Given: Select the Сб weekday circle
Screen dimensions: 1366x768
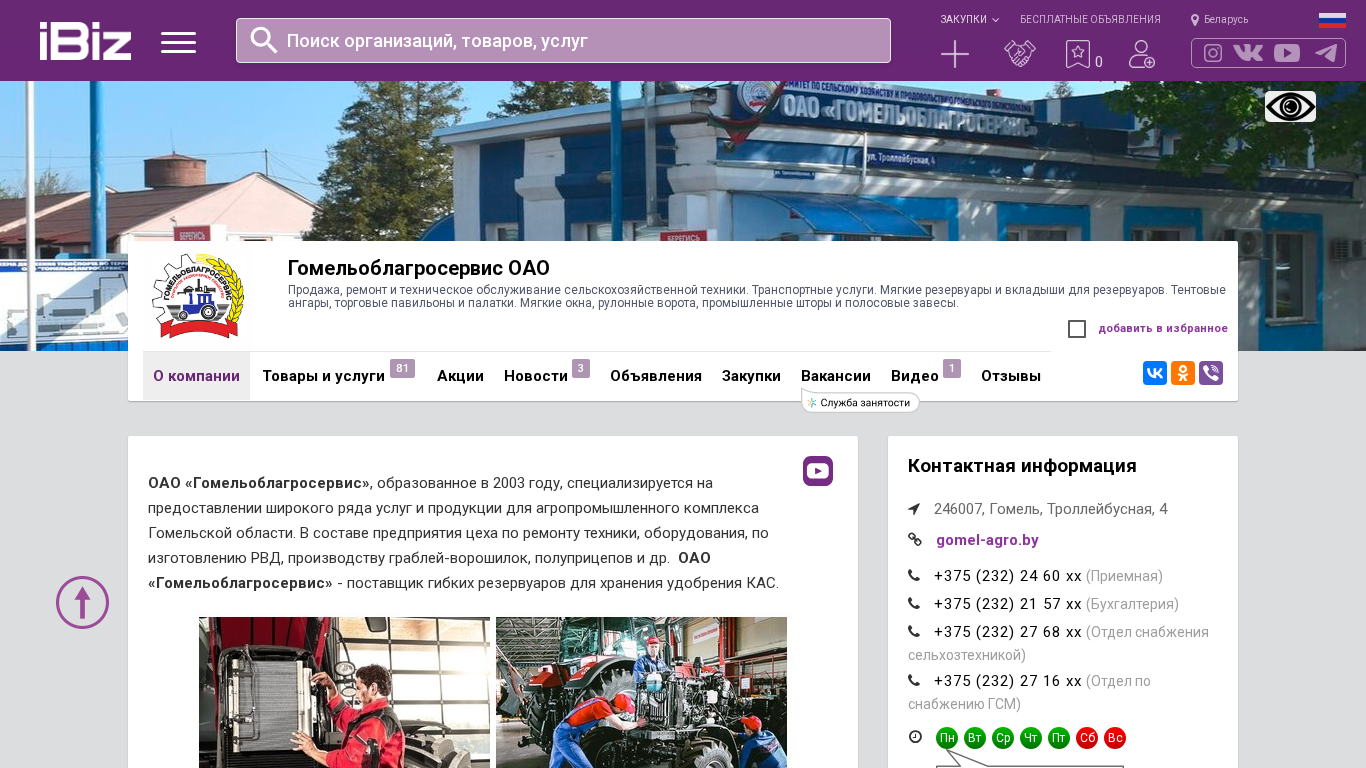Looking at the screenshot, I should pos(1087,738).
